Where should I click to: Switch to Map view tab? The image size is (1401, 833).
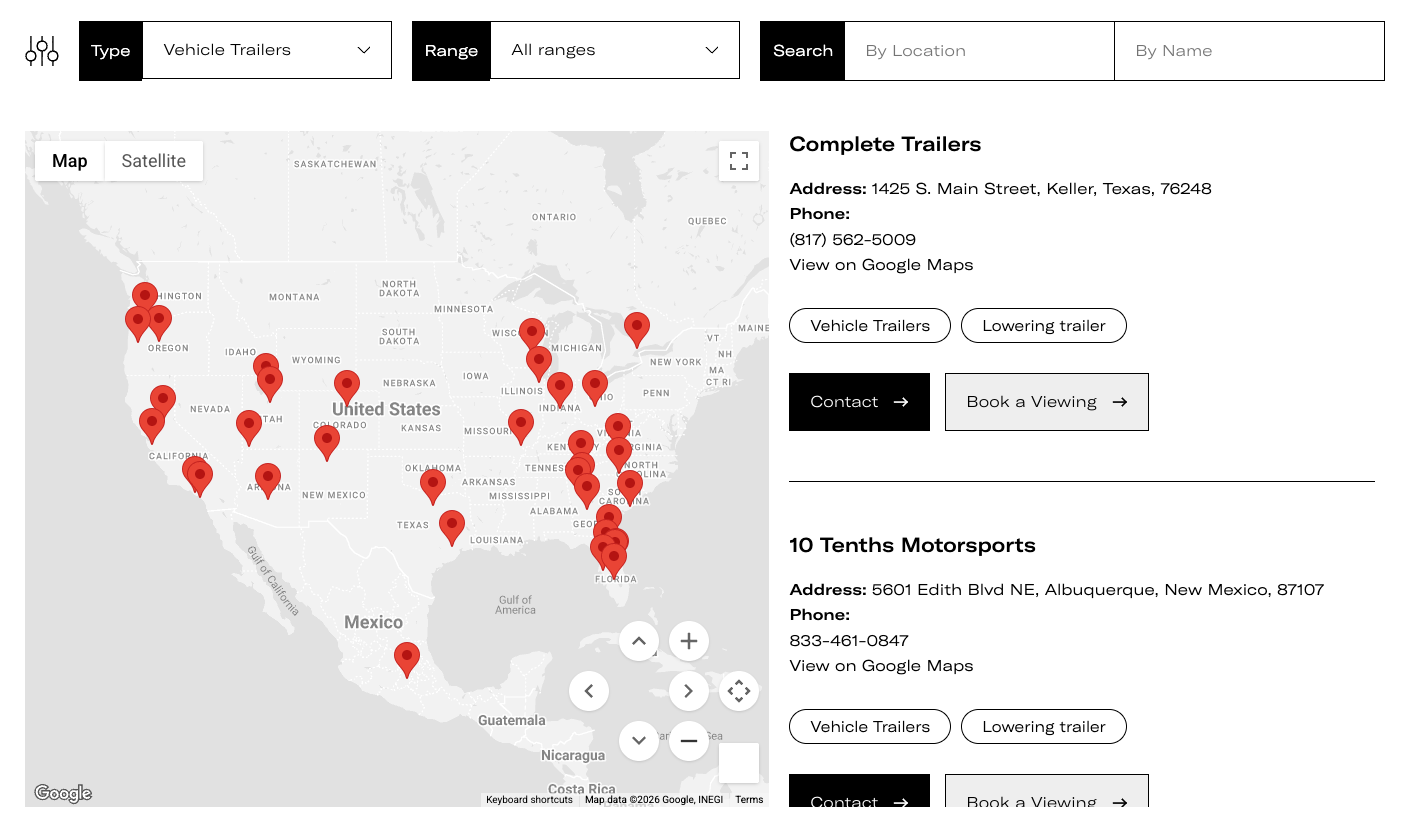70,161
